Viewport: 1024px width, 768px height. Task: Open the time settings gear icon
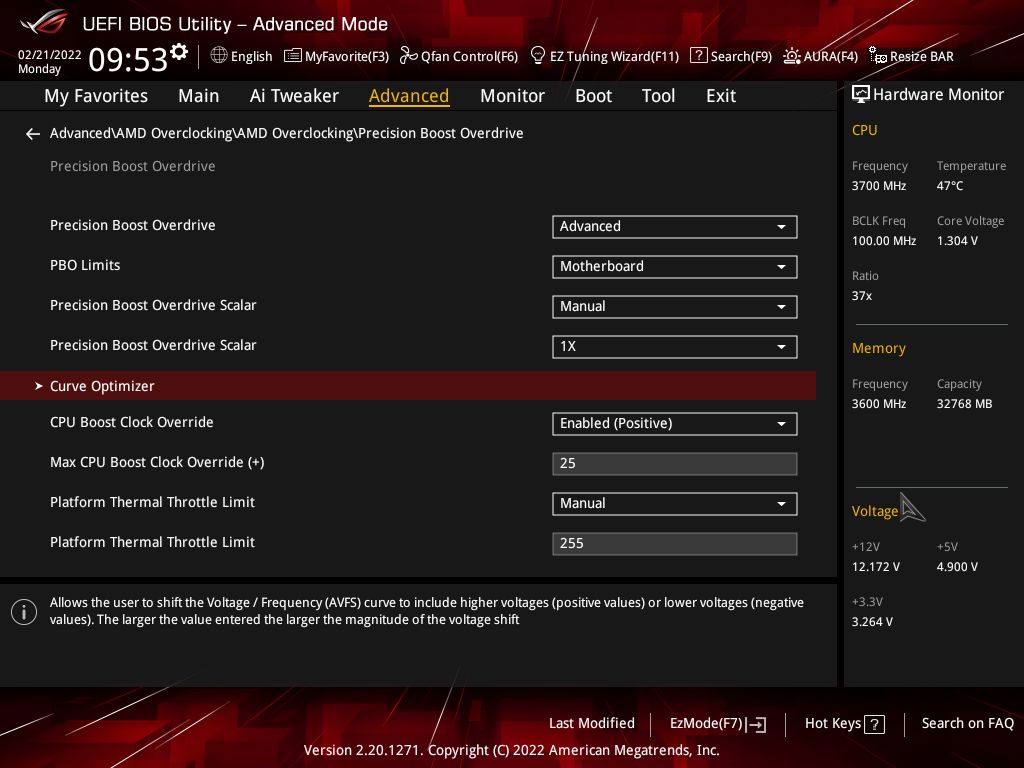pyautogui.click(x=179, y=52)
